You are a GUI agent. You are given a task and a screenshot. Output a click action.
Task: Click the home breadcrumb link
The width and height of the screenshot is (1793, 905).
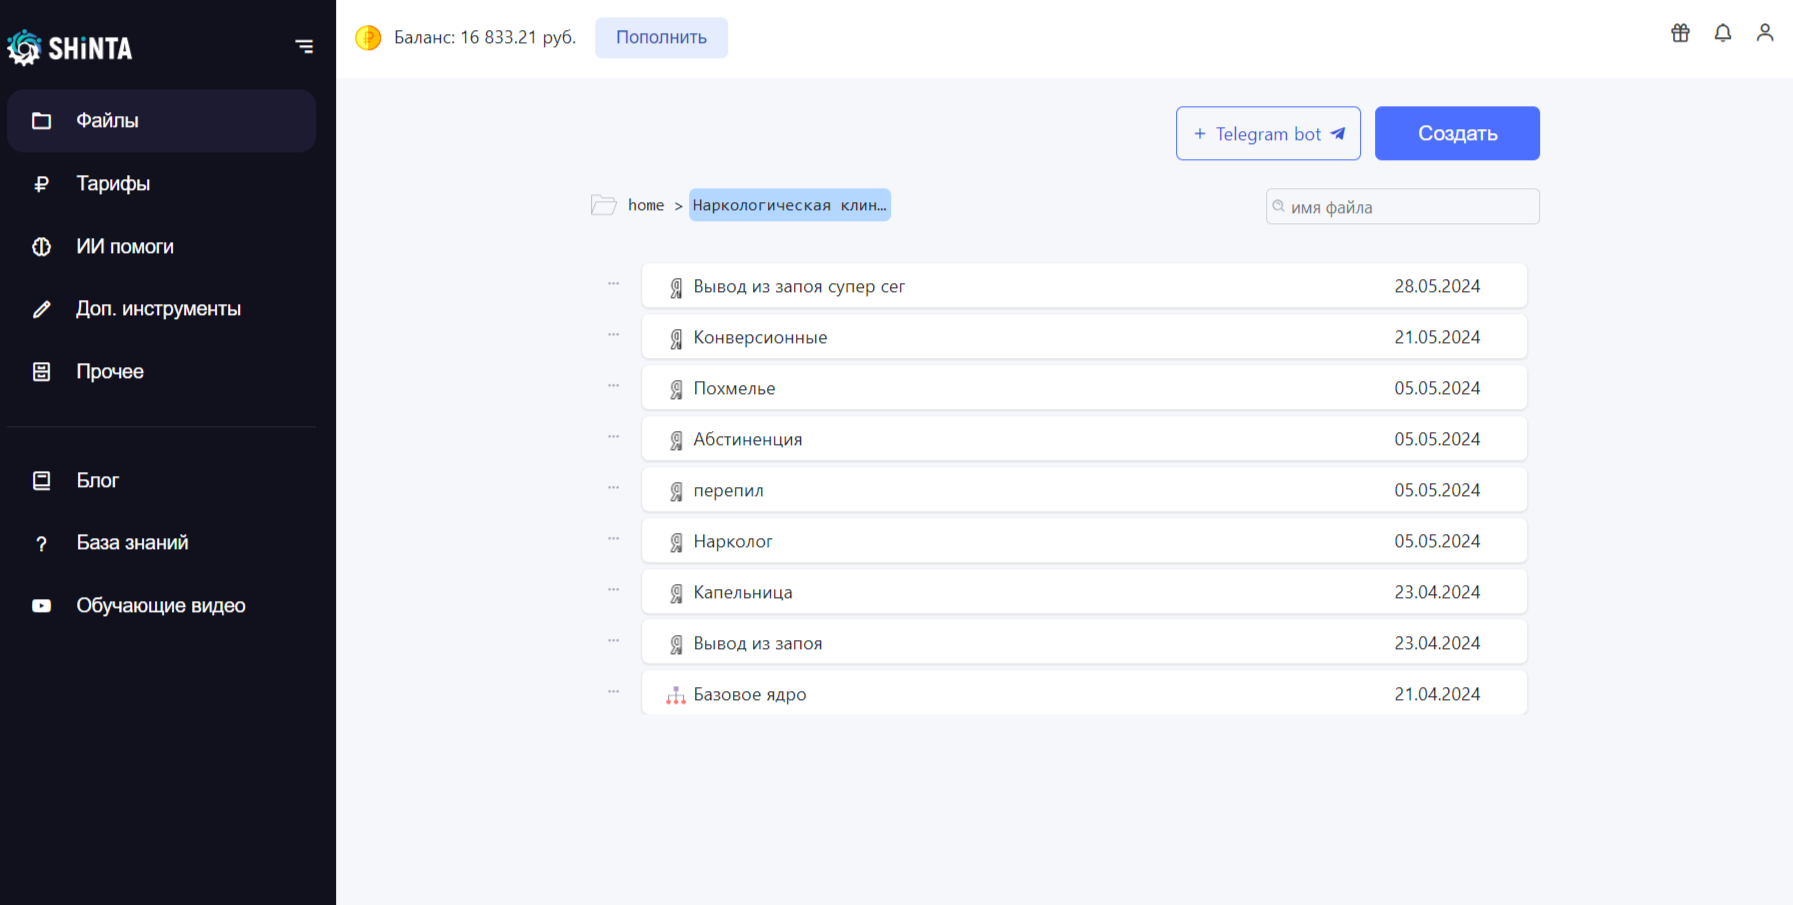click(646, 205)
